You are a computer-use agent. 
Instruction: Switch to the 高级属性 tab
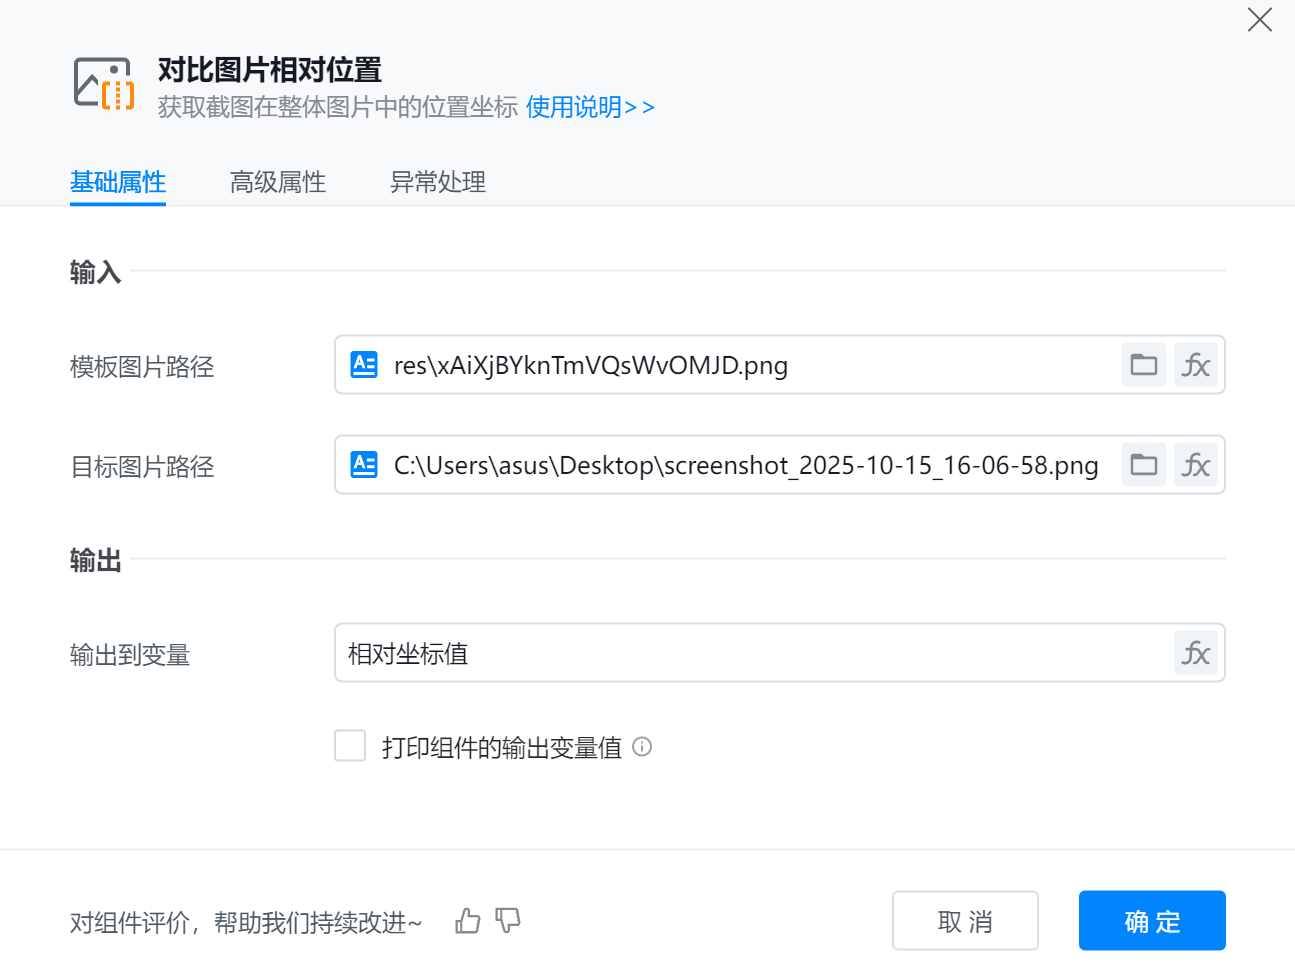(x=278, y=182)
